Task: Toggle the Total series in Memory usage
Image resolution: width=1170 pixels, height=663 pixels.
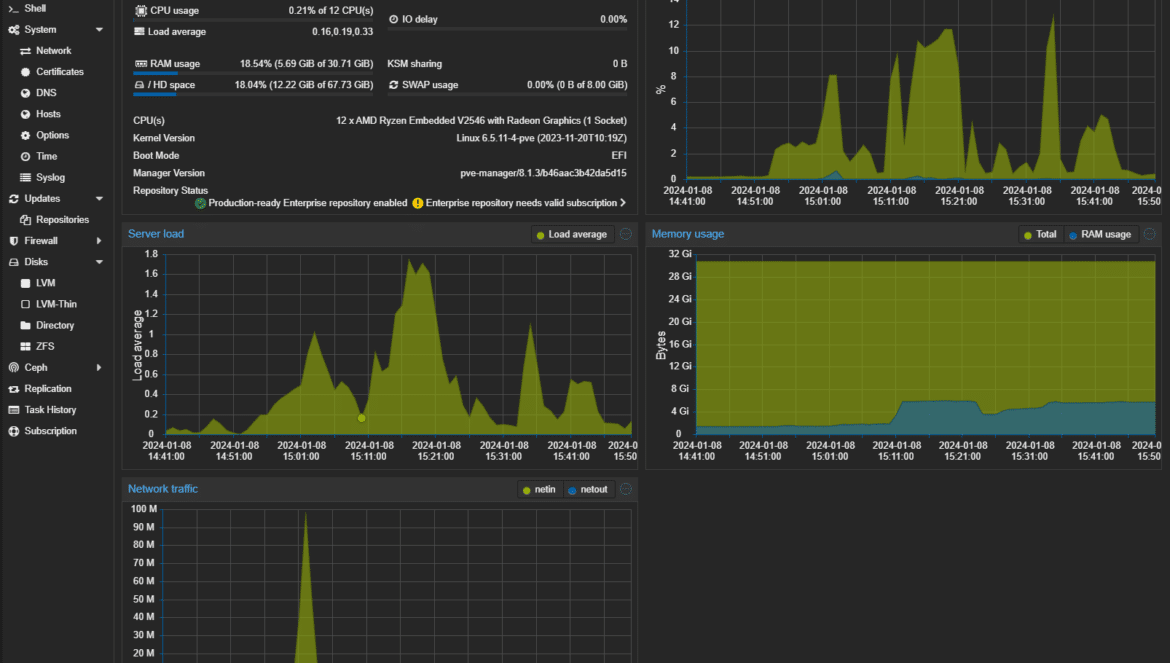Action: pos(1041,235)
